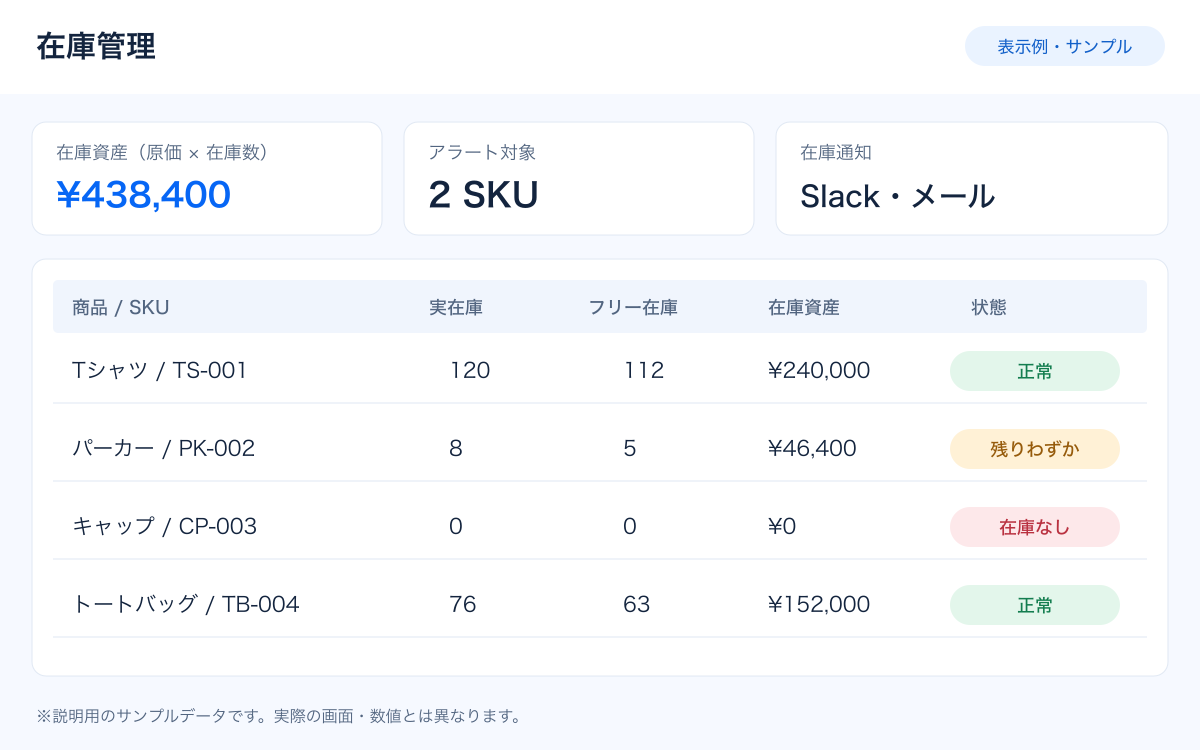Screen dimensions: 1200x750
Task: Click the 5 free stock cell
Action: (630, 448)
